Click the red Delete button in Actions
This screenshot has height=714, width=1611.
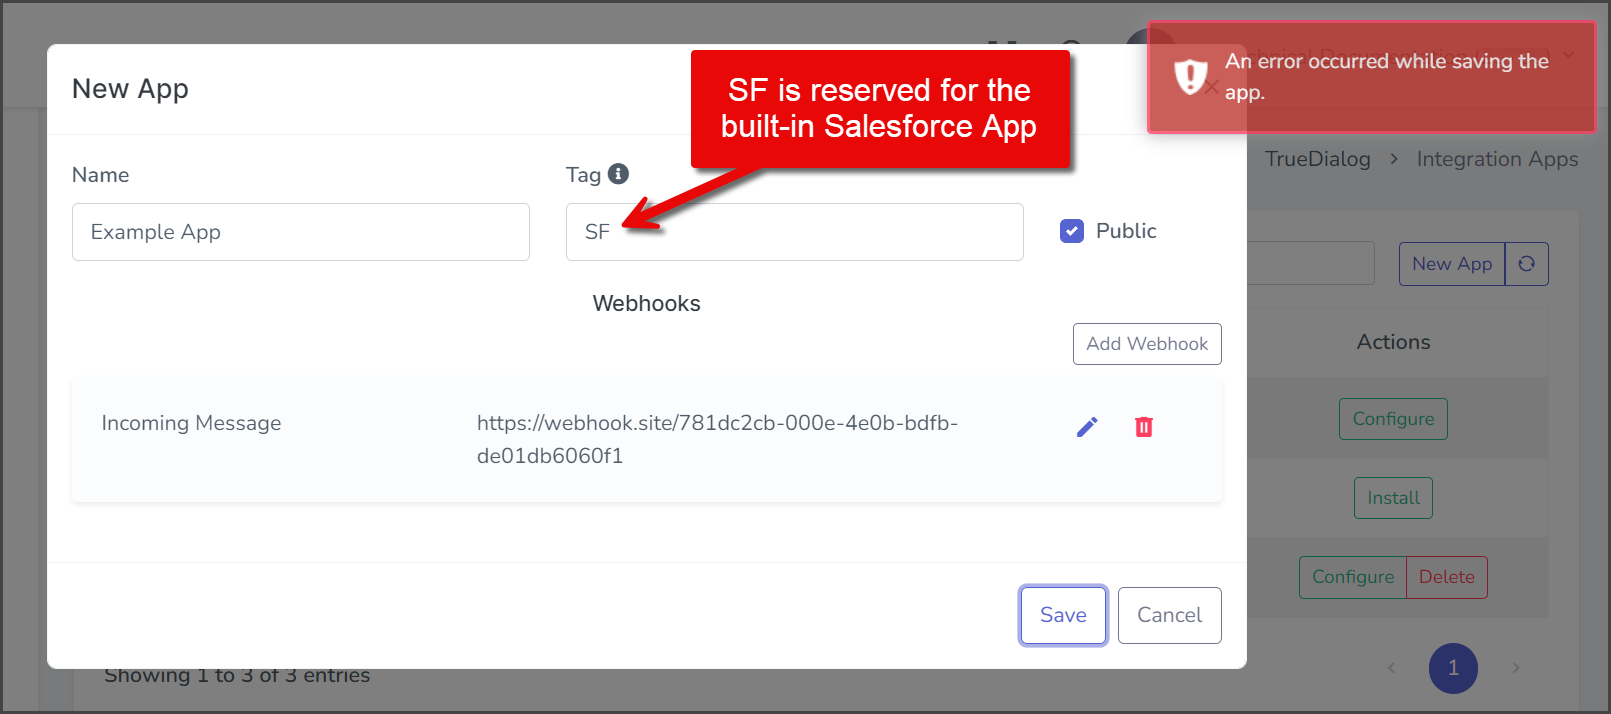click(1446, 577)
